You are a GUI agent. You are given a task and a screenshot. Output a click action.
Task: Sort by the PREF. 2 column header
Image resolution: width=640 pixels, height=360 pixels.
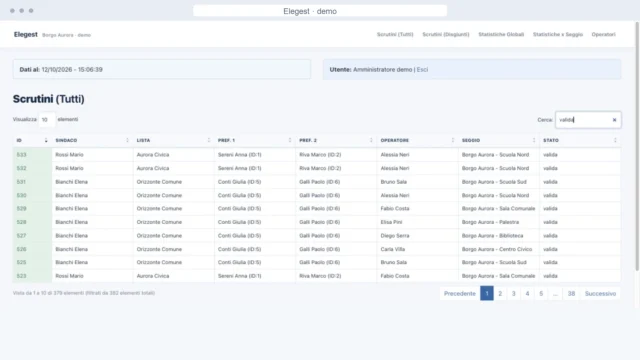tap(336, 140)
